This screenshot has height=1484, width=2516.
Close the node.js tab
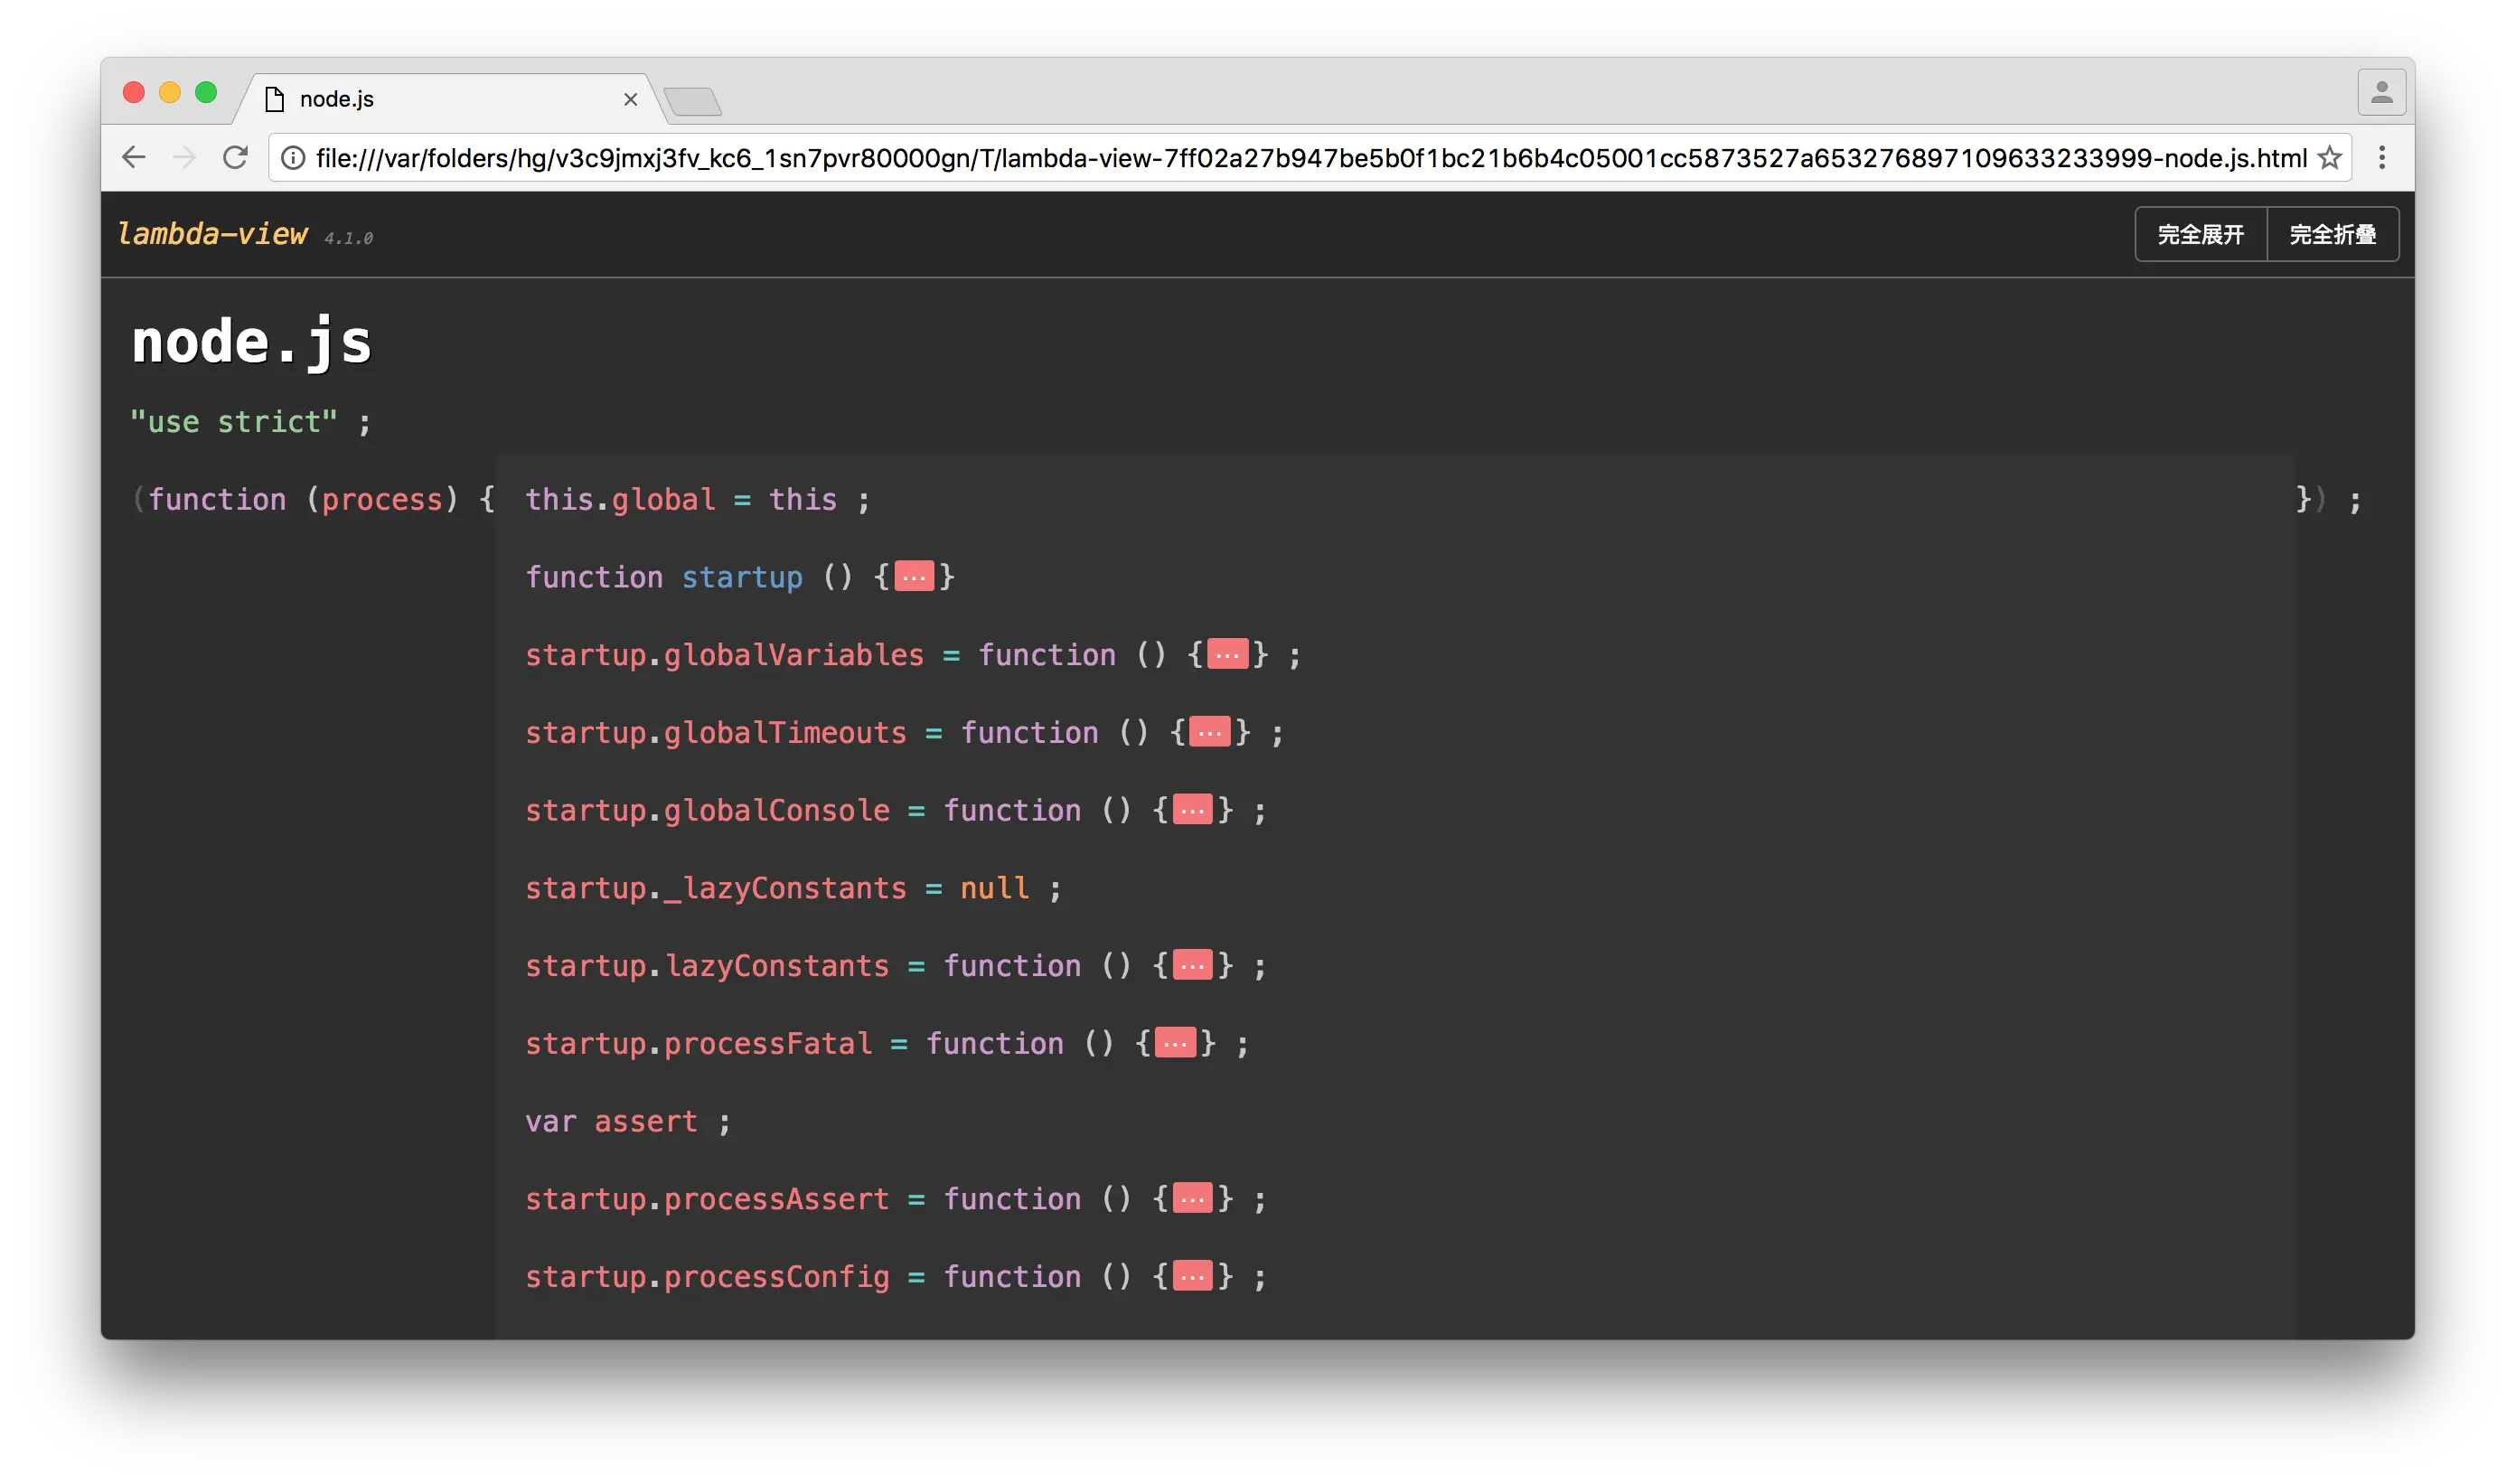point(630,99)
